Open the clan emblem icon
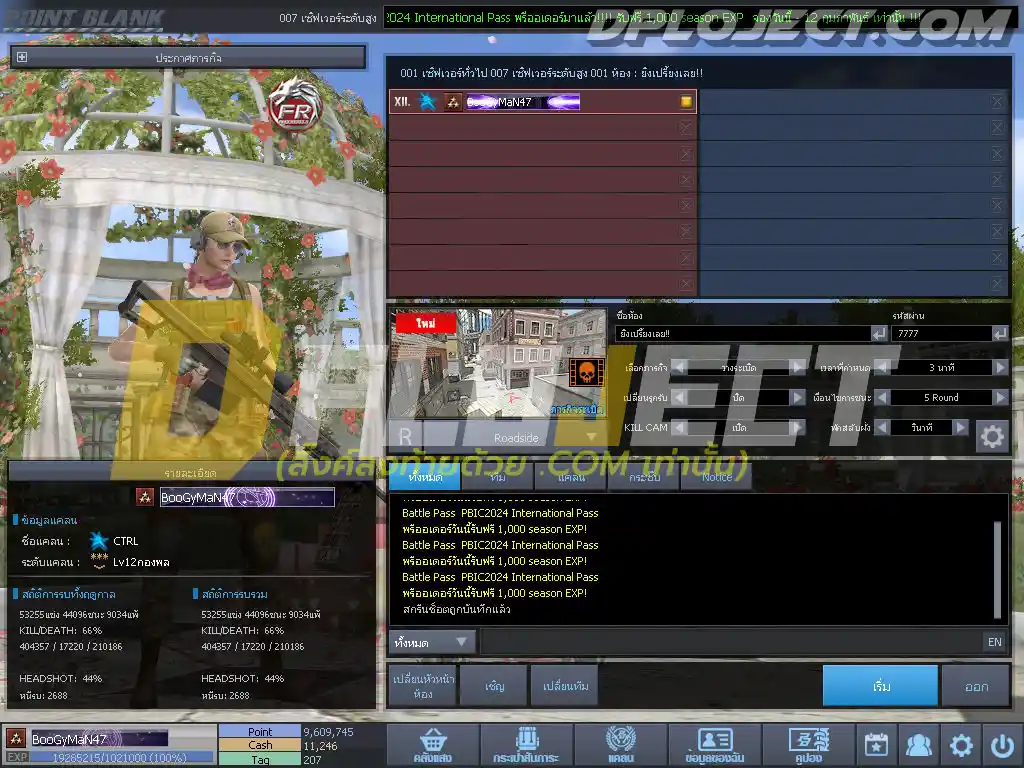Screen dimensions: 1024x768 click(620, 745)
